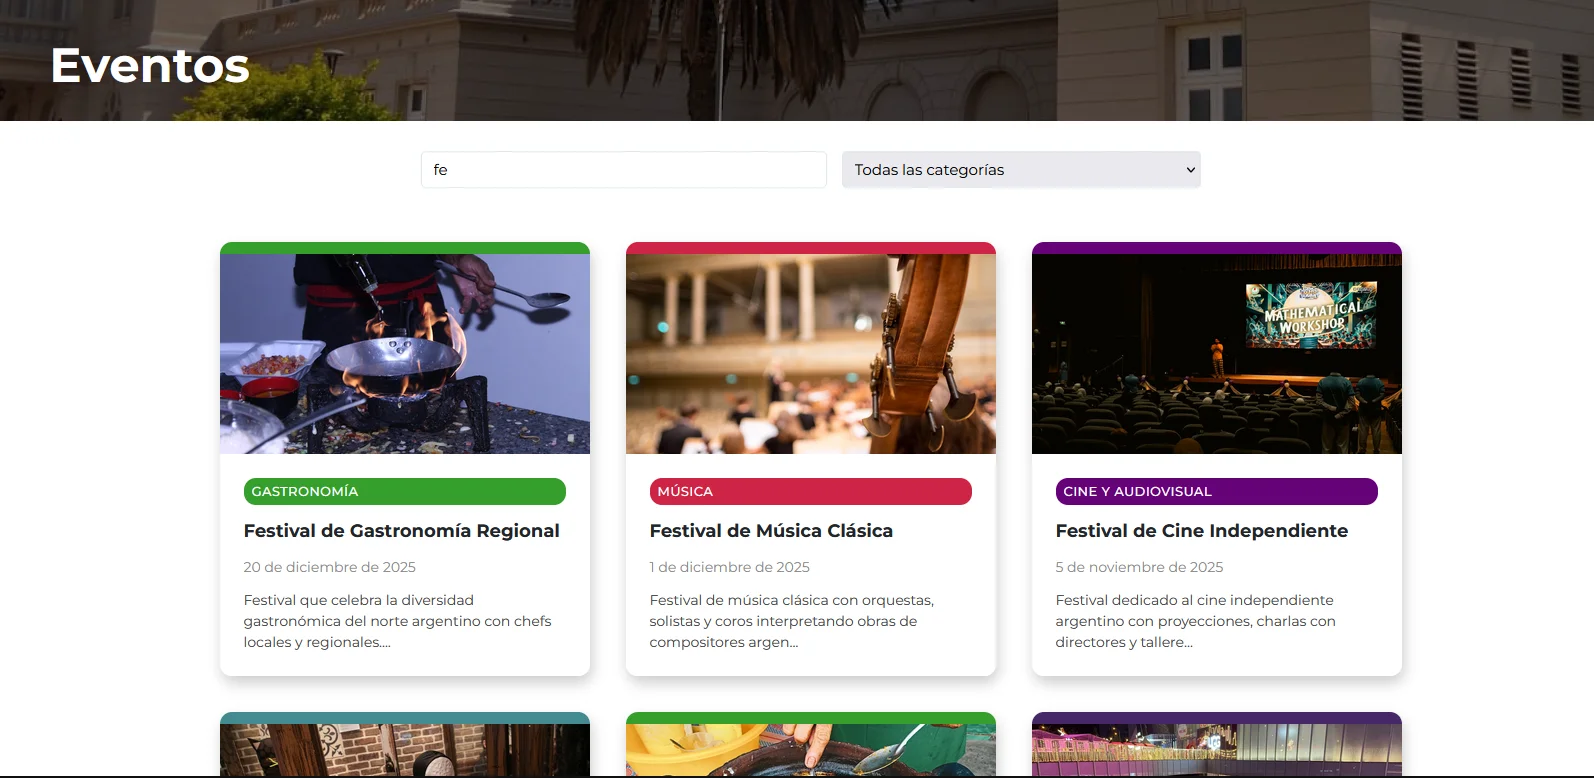The height and width of the screenshot is (778, 1594).
Task: Open the yellow bowl event card thumbnail
Action: point(810,750)
